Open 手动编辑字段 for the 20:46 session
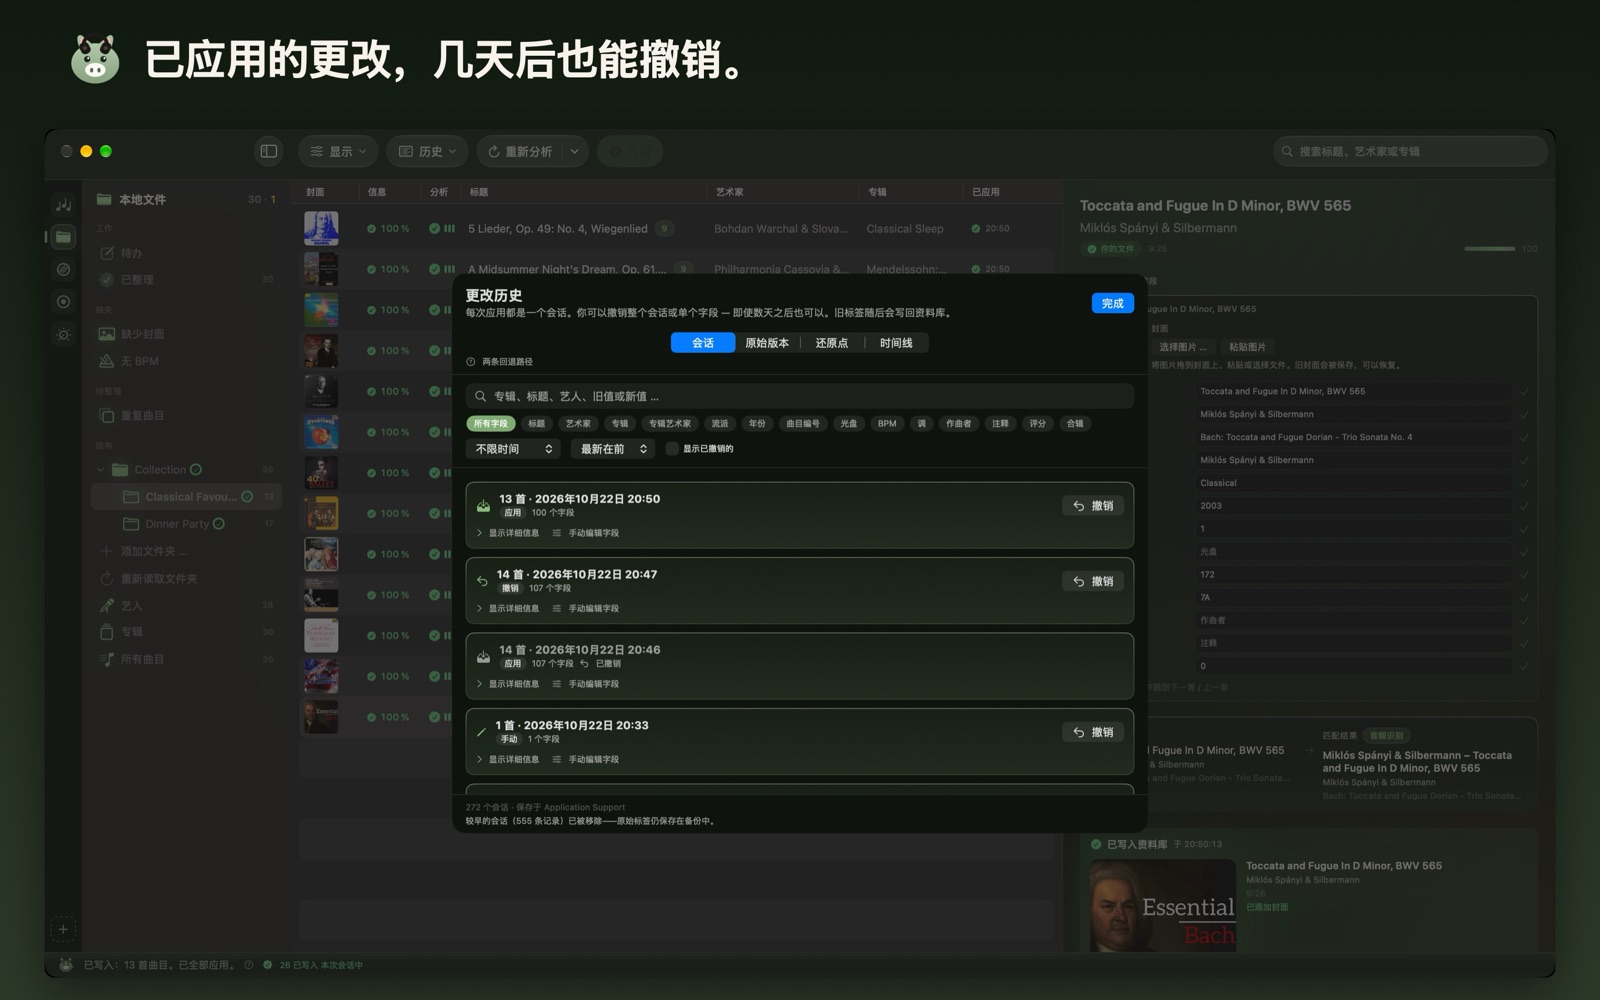The width and height of the screenshot is (1600, 1000). (x=586, y=684)
